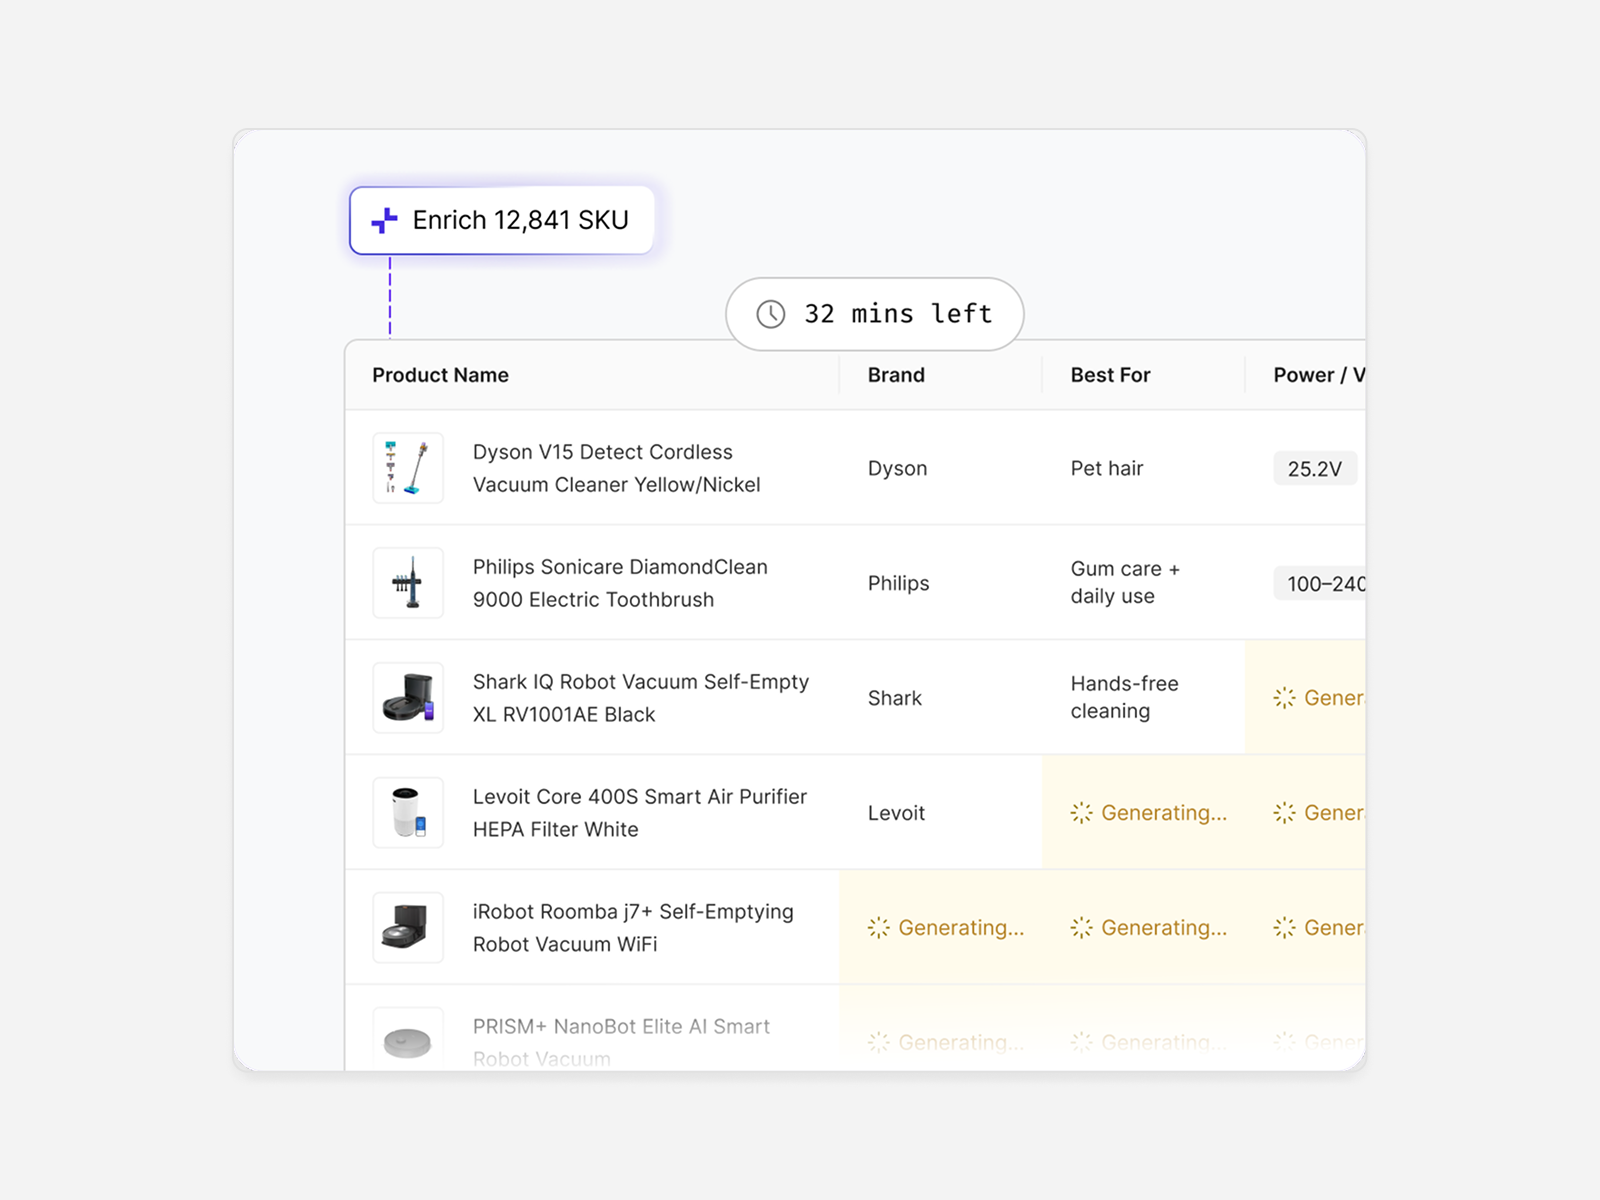The width and height of the screenshot is (1600, 1200).
Task: Open the Philips Sonicare toothbrush thumbnail
Action: 408,583
